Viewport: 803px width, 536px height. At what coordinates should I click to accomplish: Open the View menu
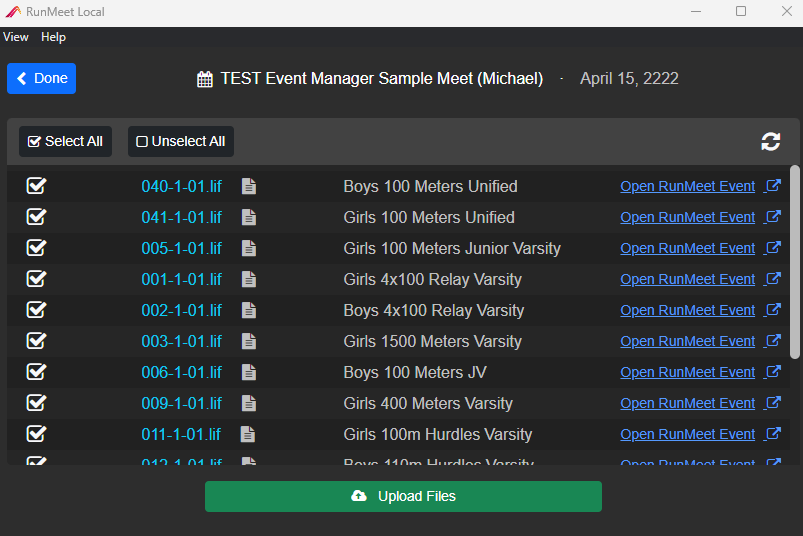click(x=16, y=37)
